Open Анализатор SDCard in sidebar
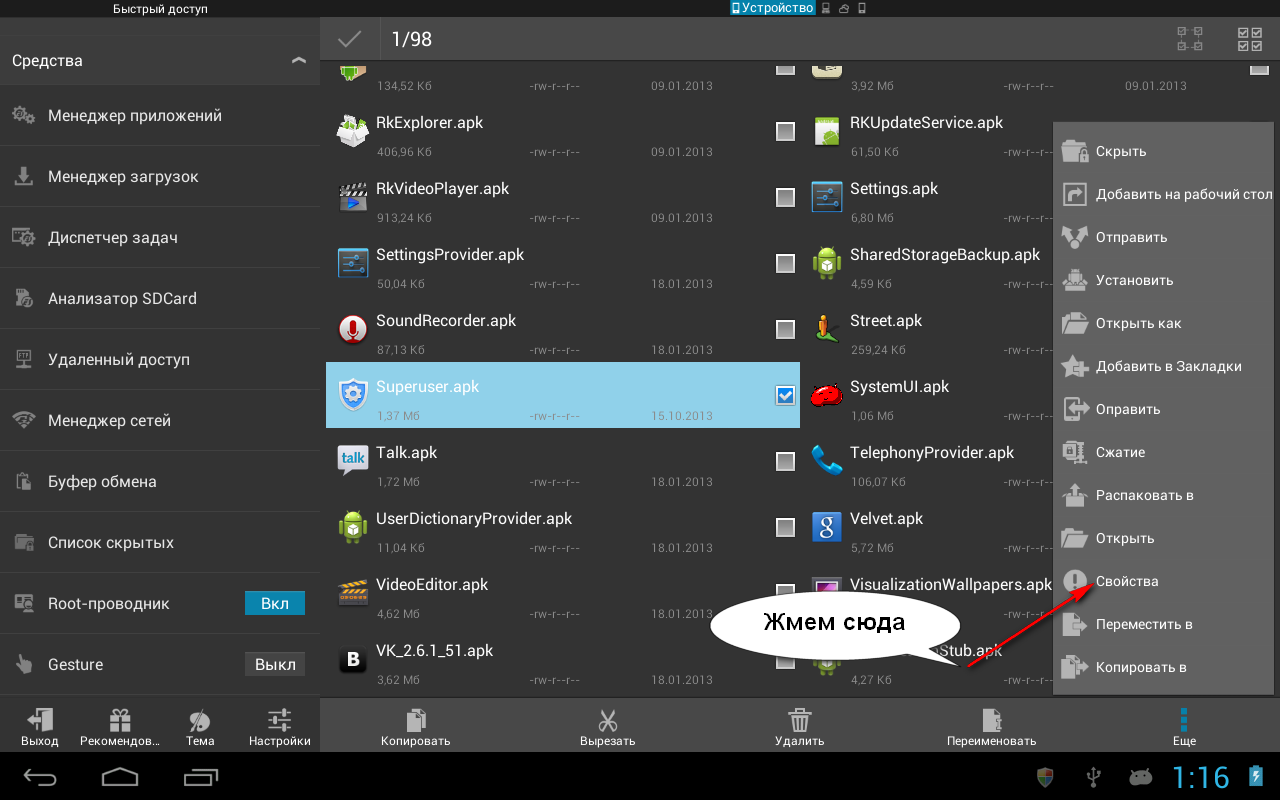The width and height of the screenshot is (1280, 800). 122,299
